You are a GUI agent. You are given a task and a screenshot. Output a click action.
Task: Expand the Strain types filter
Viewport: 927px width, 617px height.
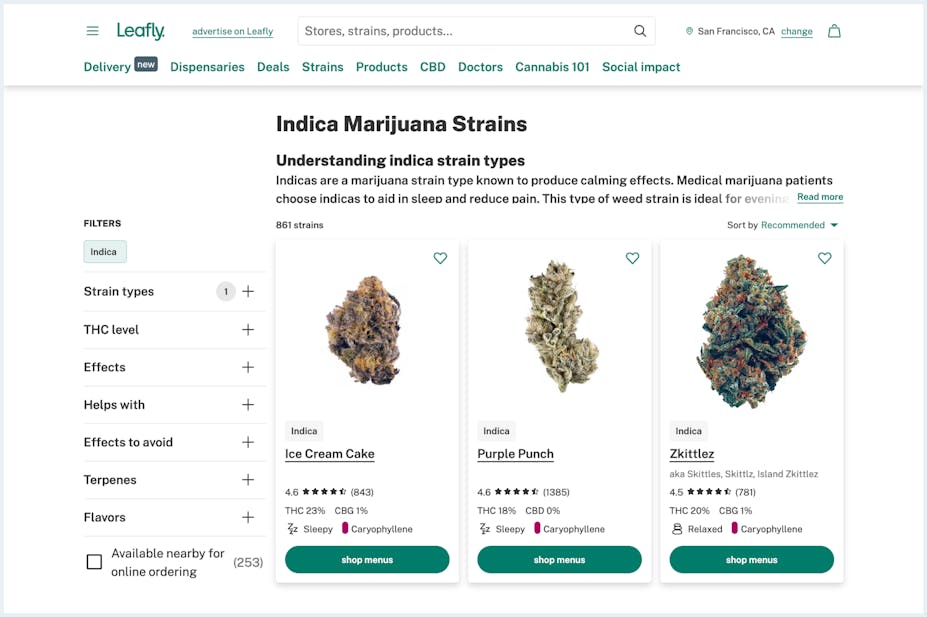(x=247, y=291)
